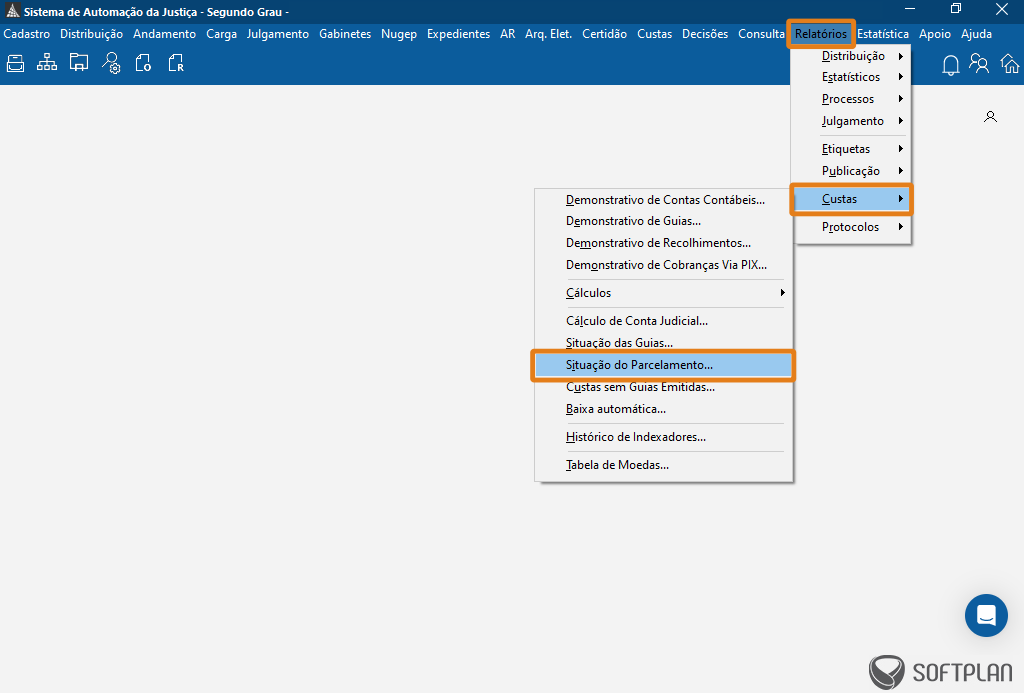Select Tabela de Moedas
The height and width of the screenshot is (693, 1024).
[x=664, y=466]
